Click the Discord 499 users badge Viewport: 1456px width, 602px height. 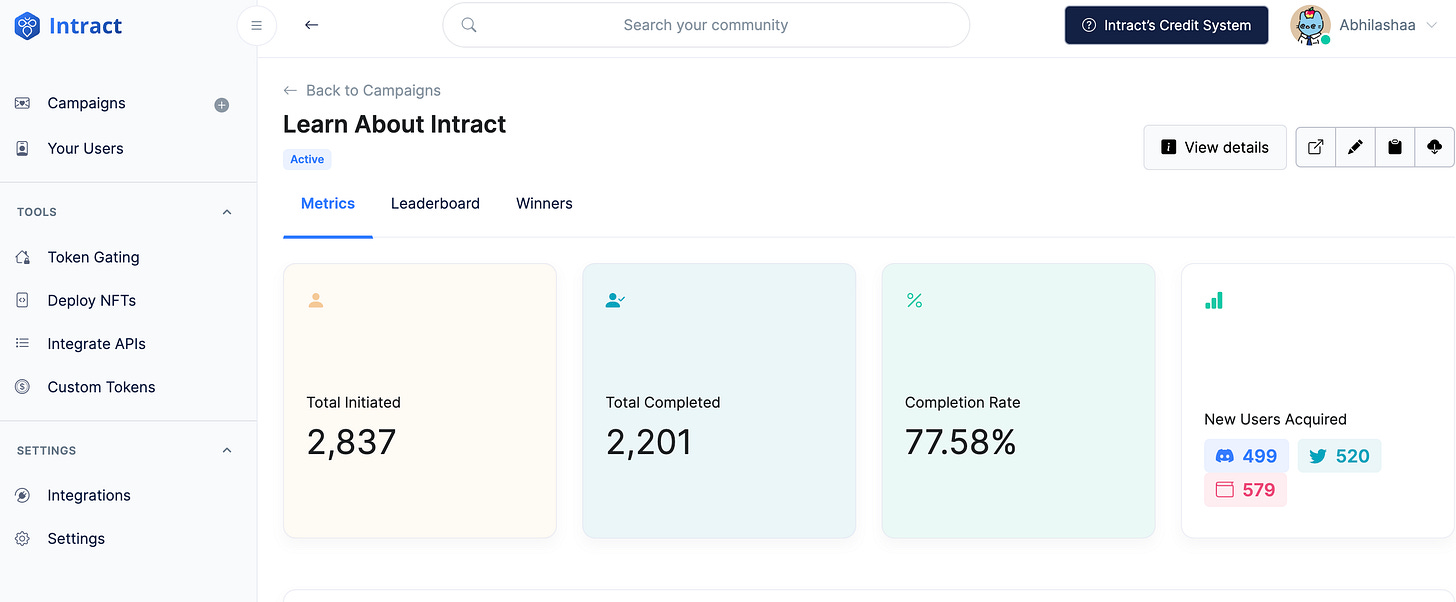[1246, 456]
